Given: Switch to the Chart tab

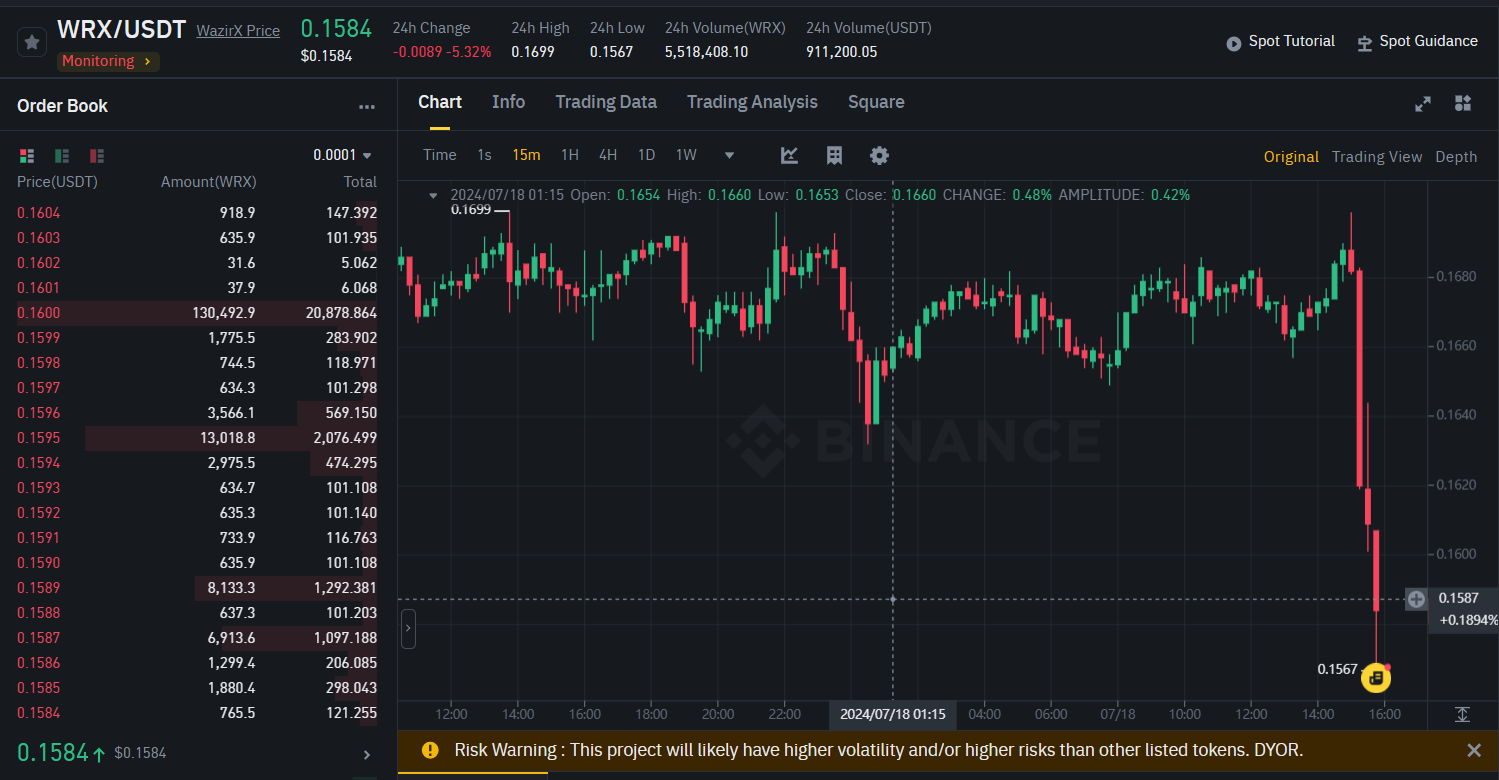Looking at the screenshot, I should pos(440,102).
